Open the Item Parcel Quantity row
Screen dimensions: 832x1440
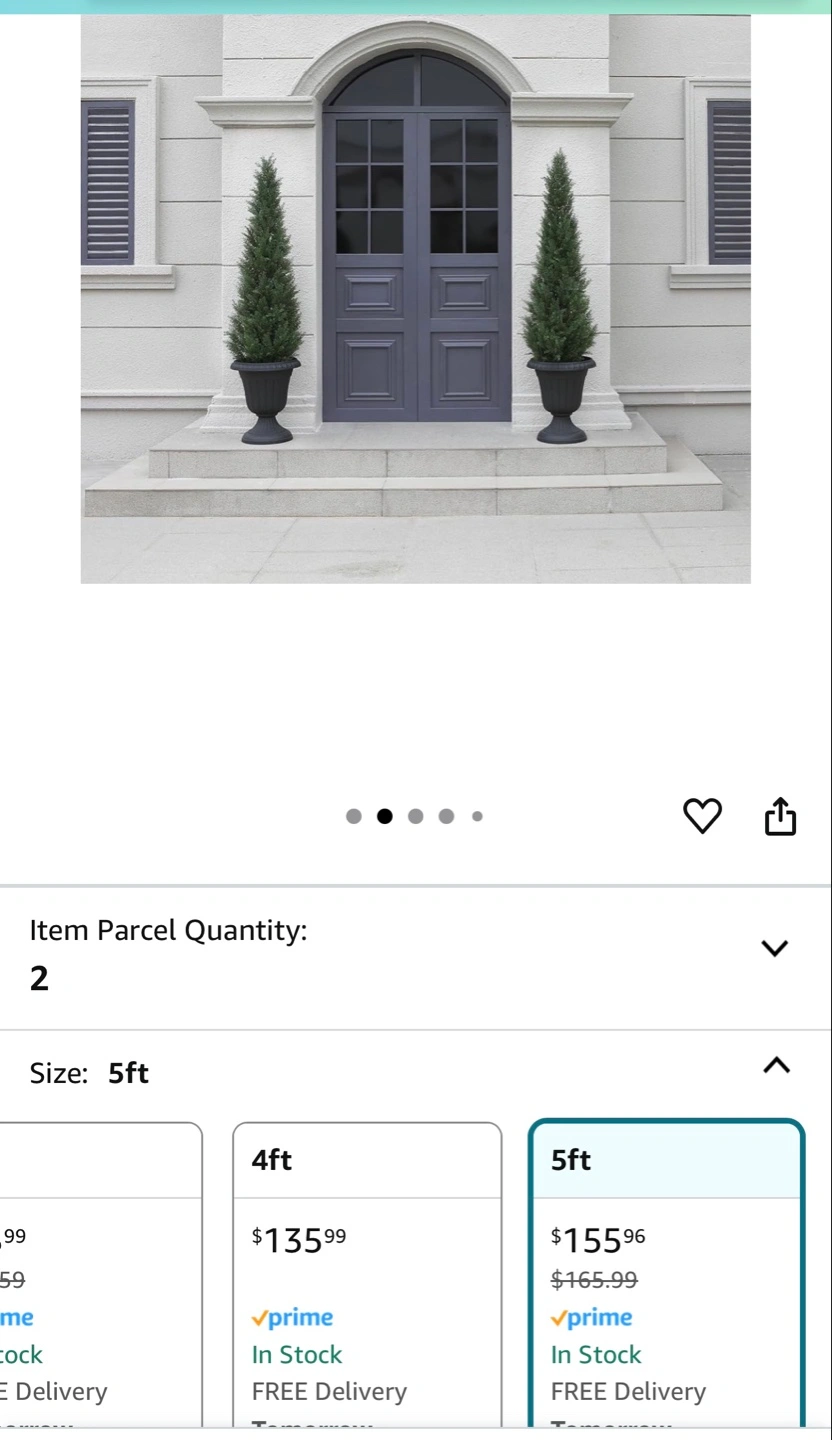coord(416,958)
